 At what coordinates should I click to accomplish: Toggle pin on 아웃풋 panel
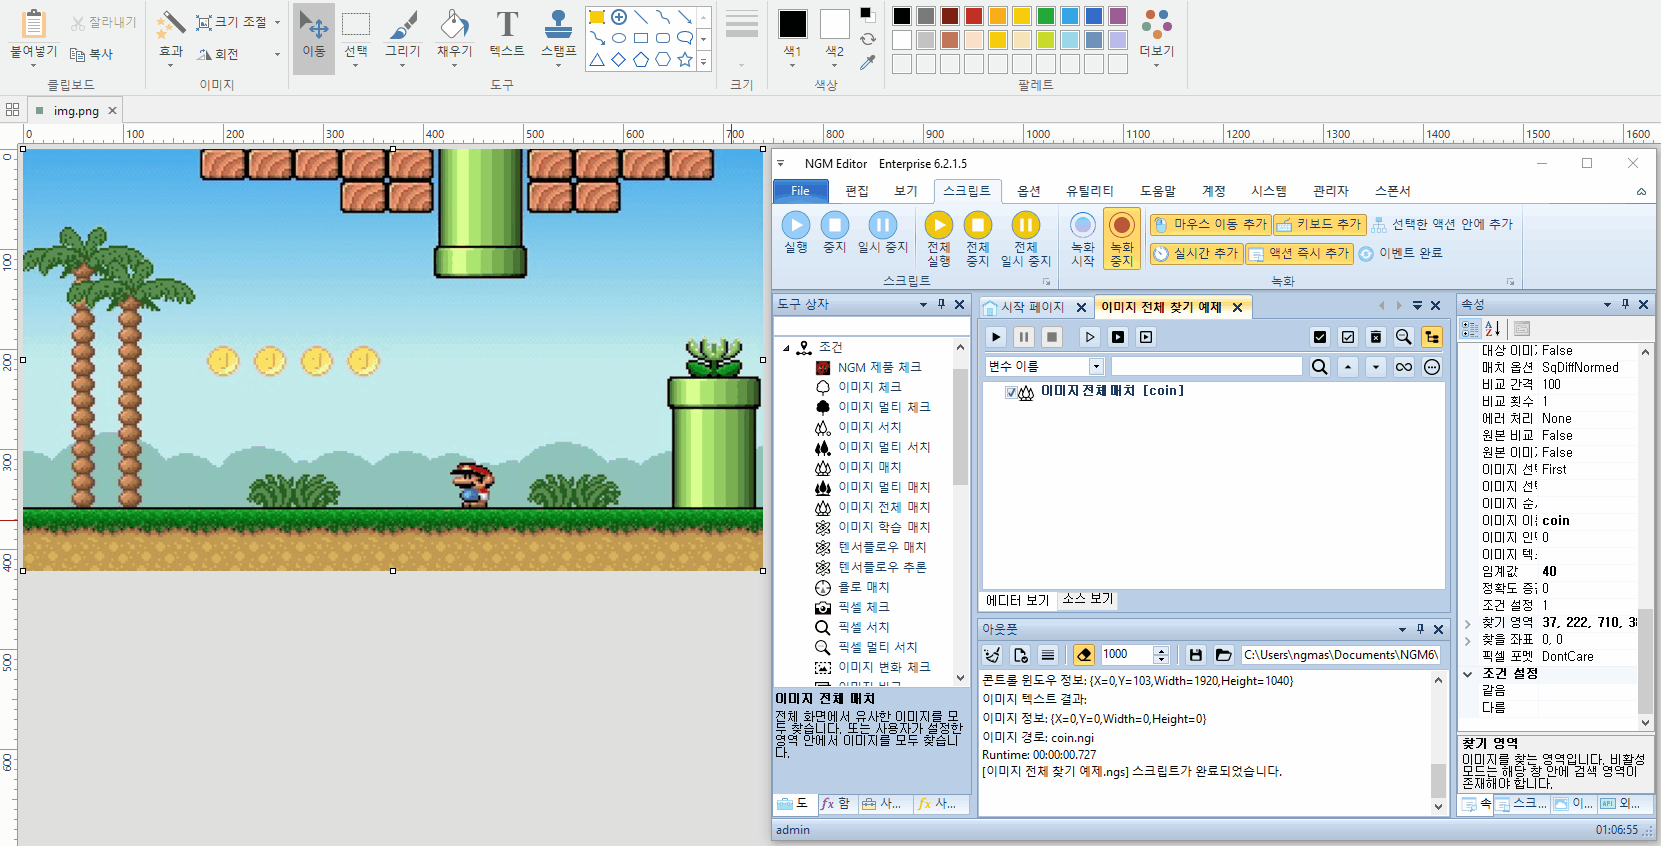(x=1420, y=629)
